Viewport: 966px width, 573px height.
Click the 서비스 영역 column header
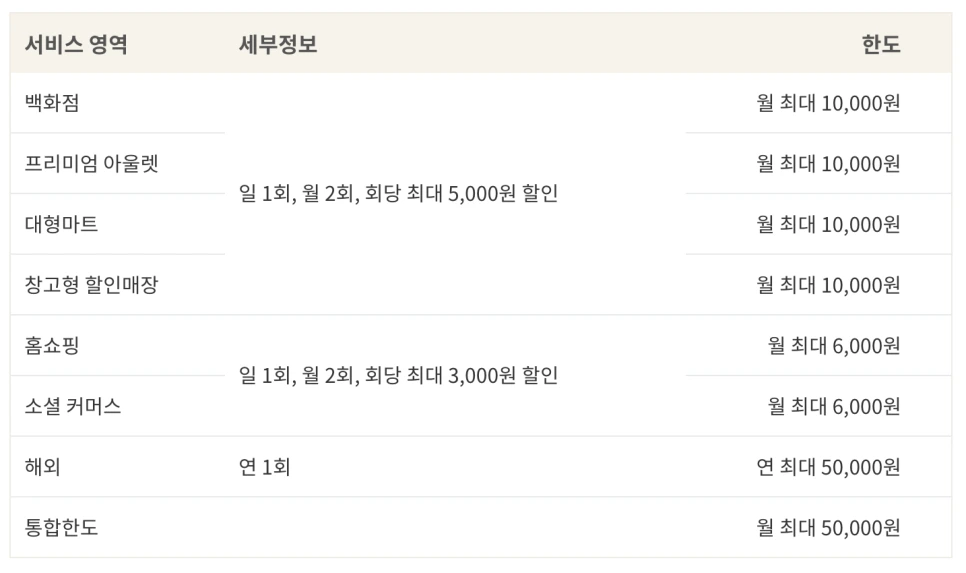click(76, 44)
